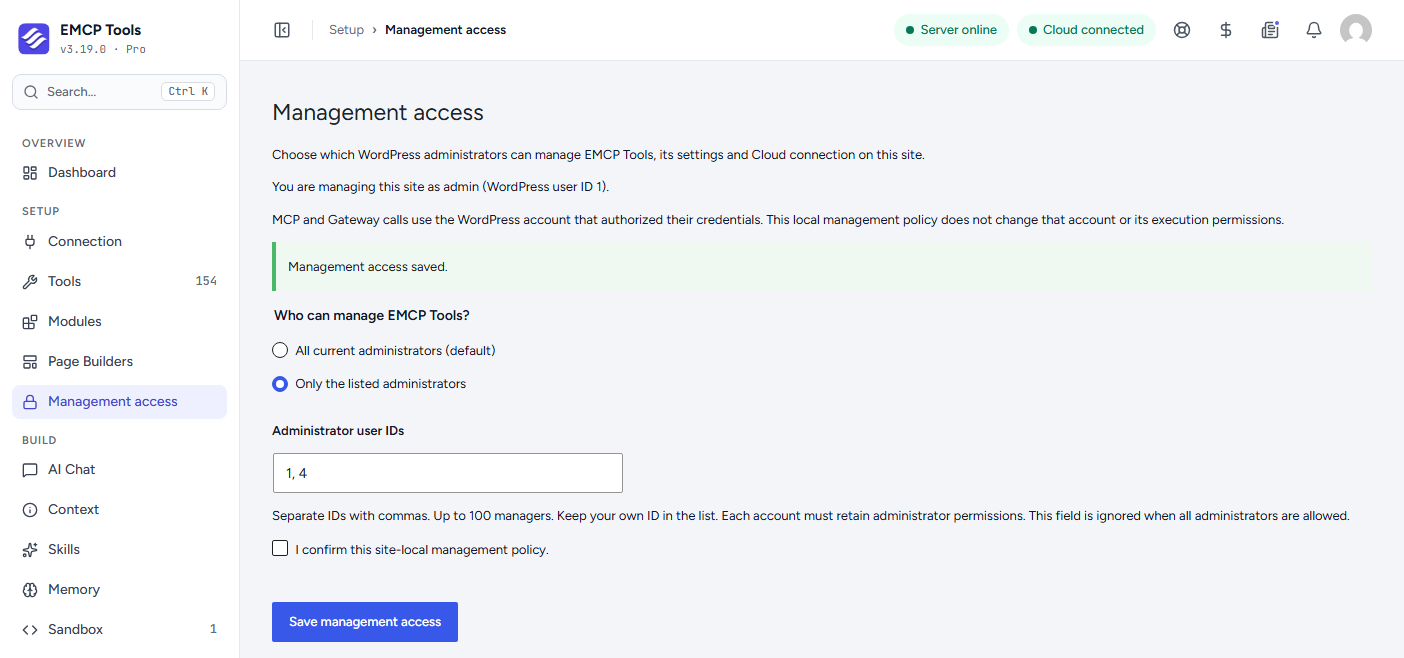Collapse the sidebar with the panel icon
The image size is (1404, 658).
(282, 30)
